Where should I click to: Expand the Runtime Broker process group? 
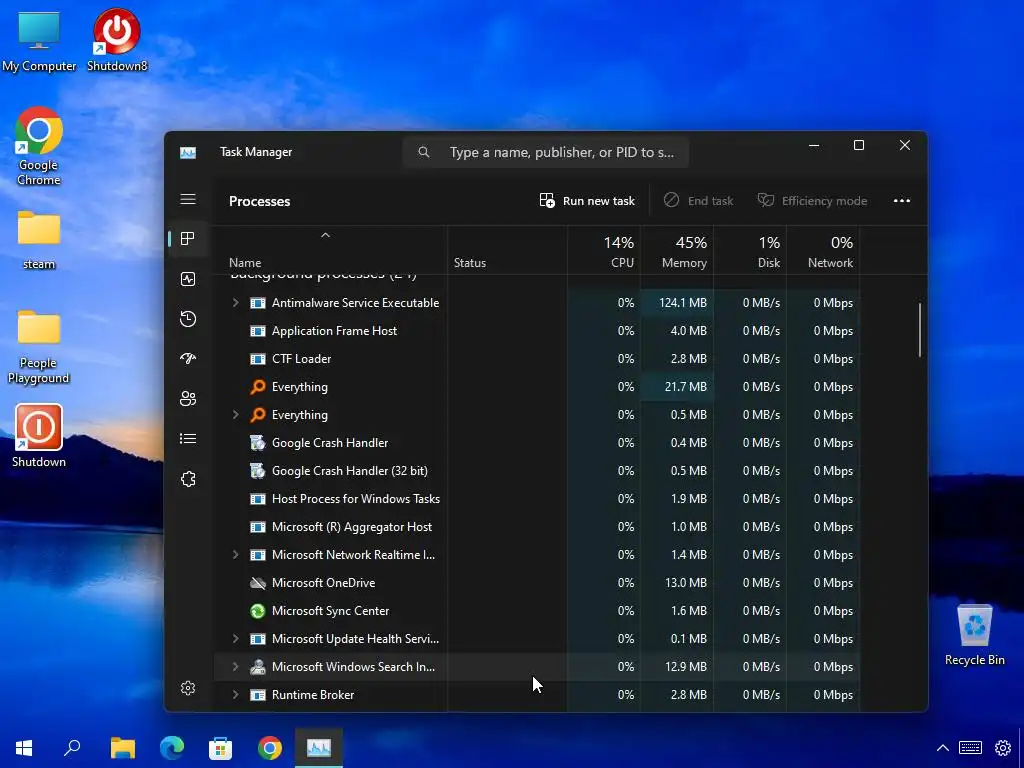236,695
